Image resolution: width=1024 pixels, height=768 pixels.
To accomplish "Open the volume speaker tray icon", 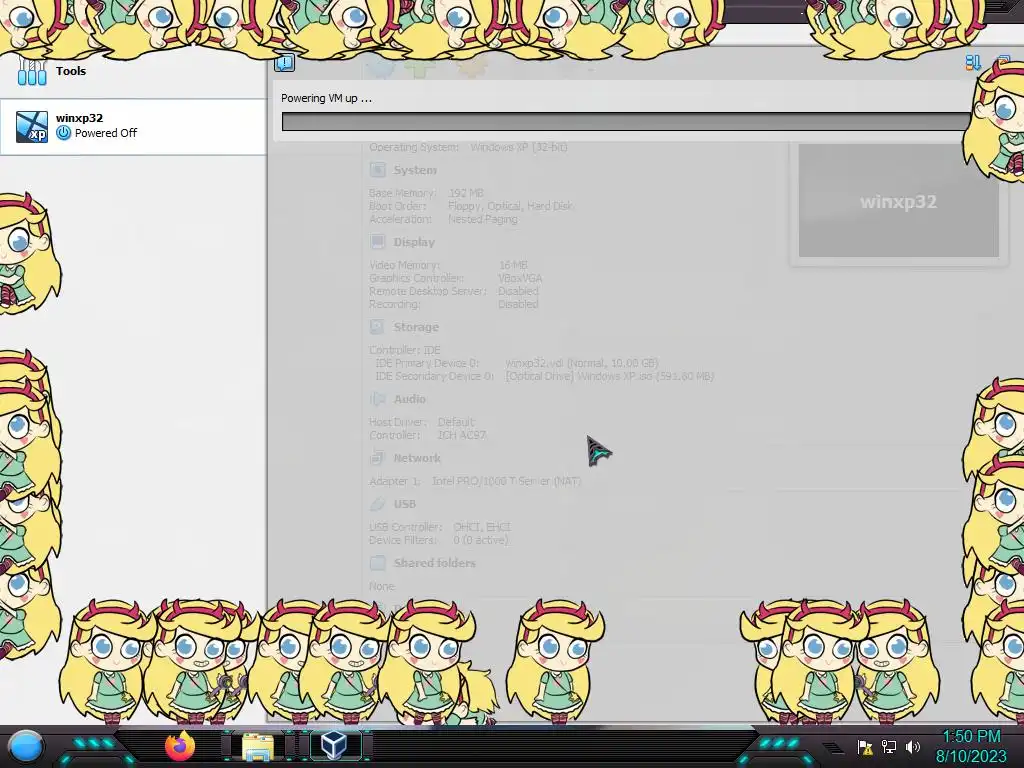I will [x=913, y=747].
